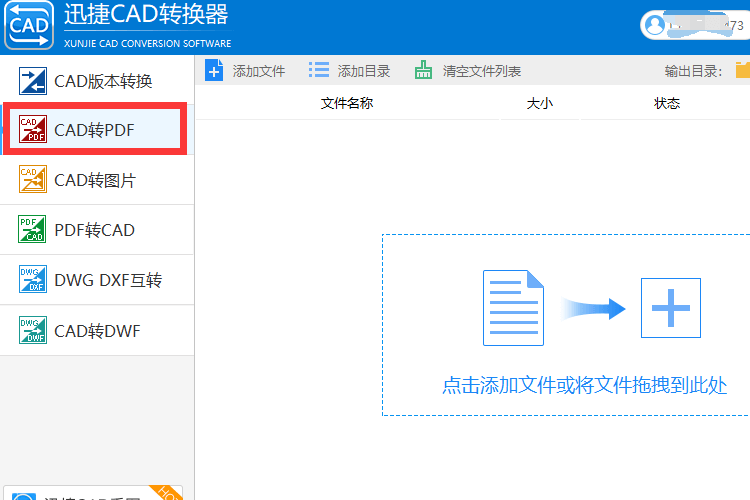The height and width of the screenshot is (500, 750).
Task: Select the CAD版本转换 menu entry
Action: point(97,80)
